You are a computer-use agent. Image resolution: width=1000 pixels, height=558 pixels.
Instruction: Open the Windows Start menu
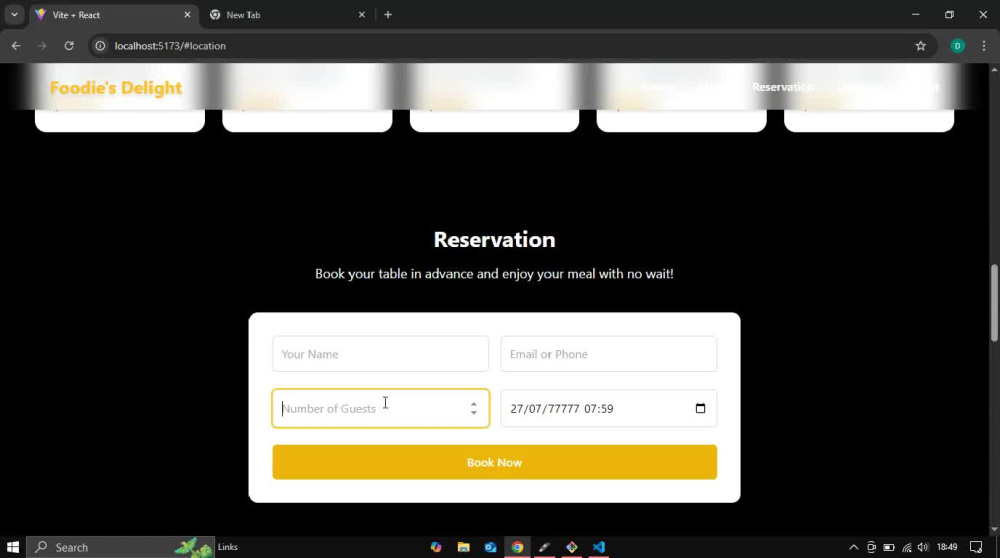(13, 547)
